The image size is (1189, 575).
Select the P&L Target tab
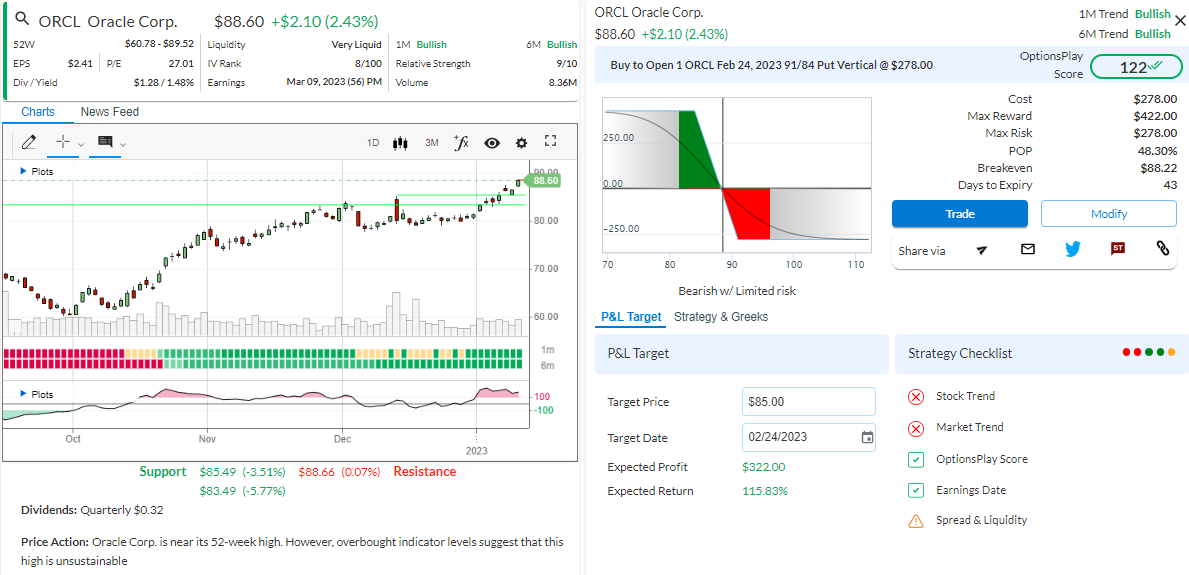point(631,317)
